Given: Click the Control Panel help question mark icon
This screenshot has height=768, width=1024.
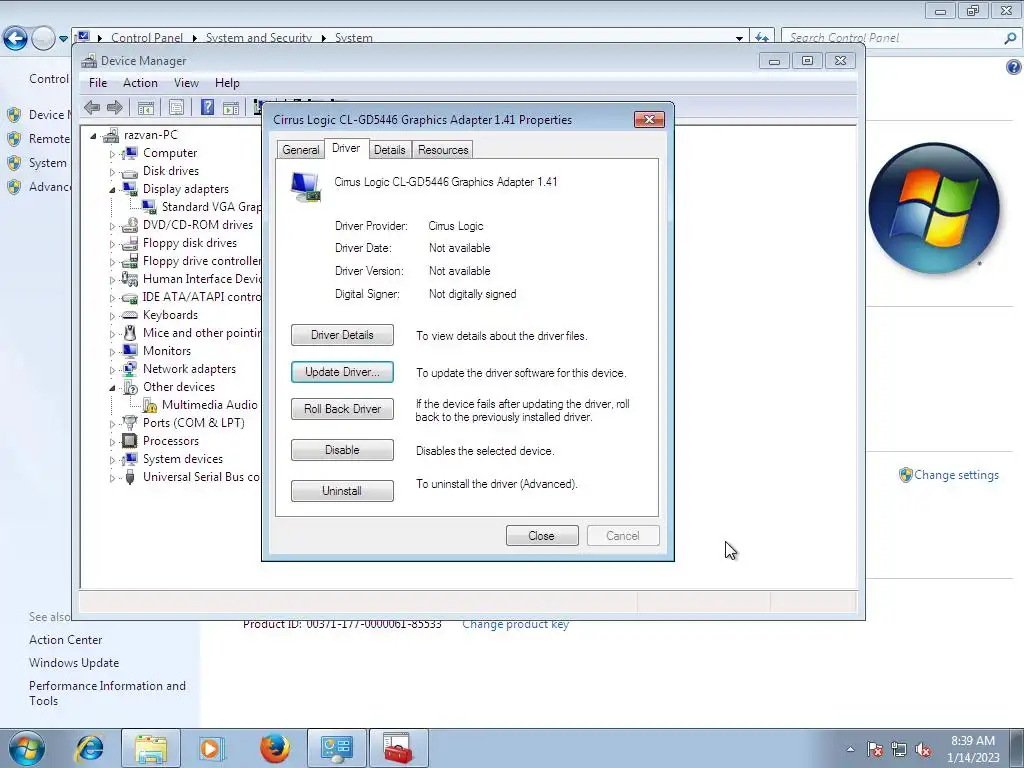Looking at the screenshot, I should [1014, 67].
